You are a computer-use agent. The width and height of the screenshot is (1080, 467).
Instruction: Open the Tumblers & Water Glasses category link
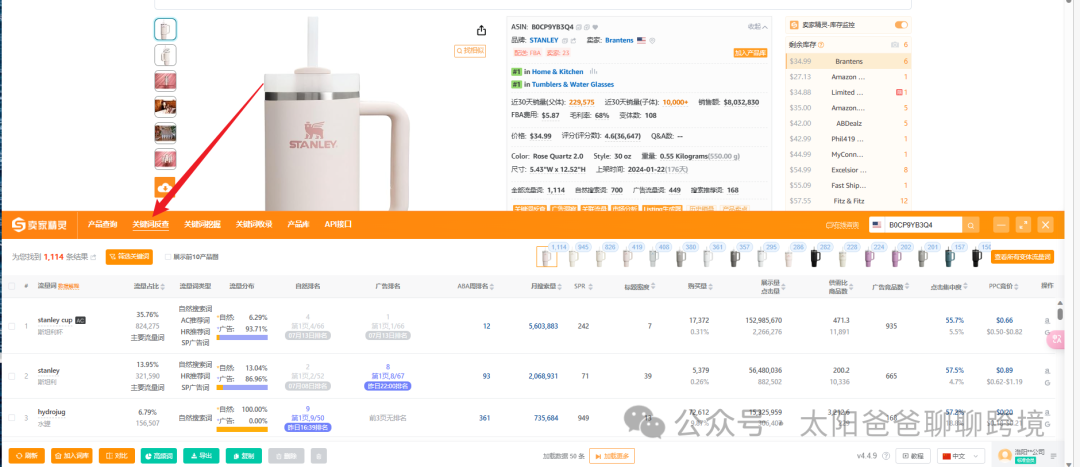point(572,85)
